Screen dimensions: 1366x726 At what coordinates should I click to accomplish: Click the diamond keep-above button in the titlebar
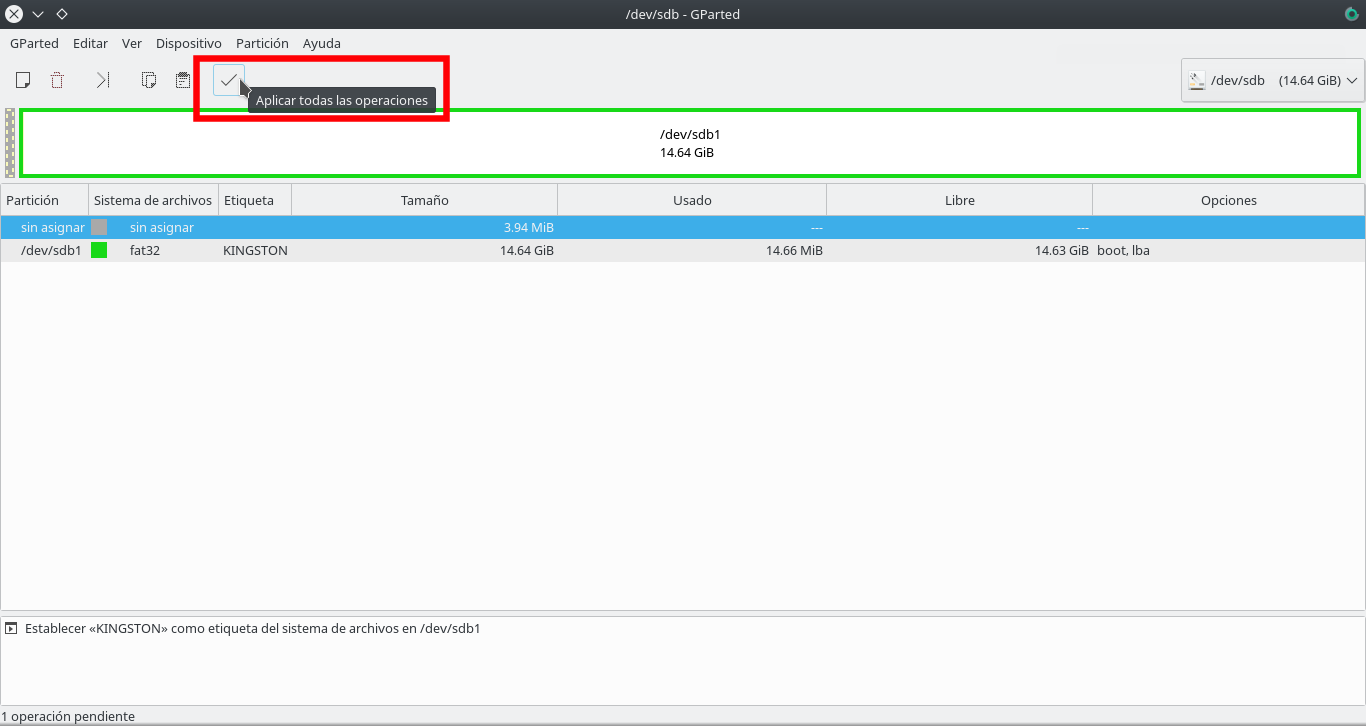(x=62, y=14)
